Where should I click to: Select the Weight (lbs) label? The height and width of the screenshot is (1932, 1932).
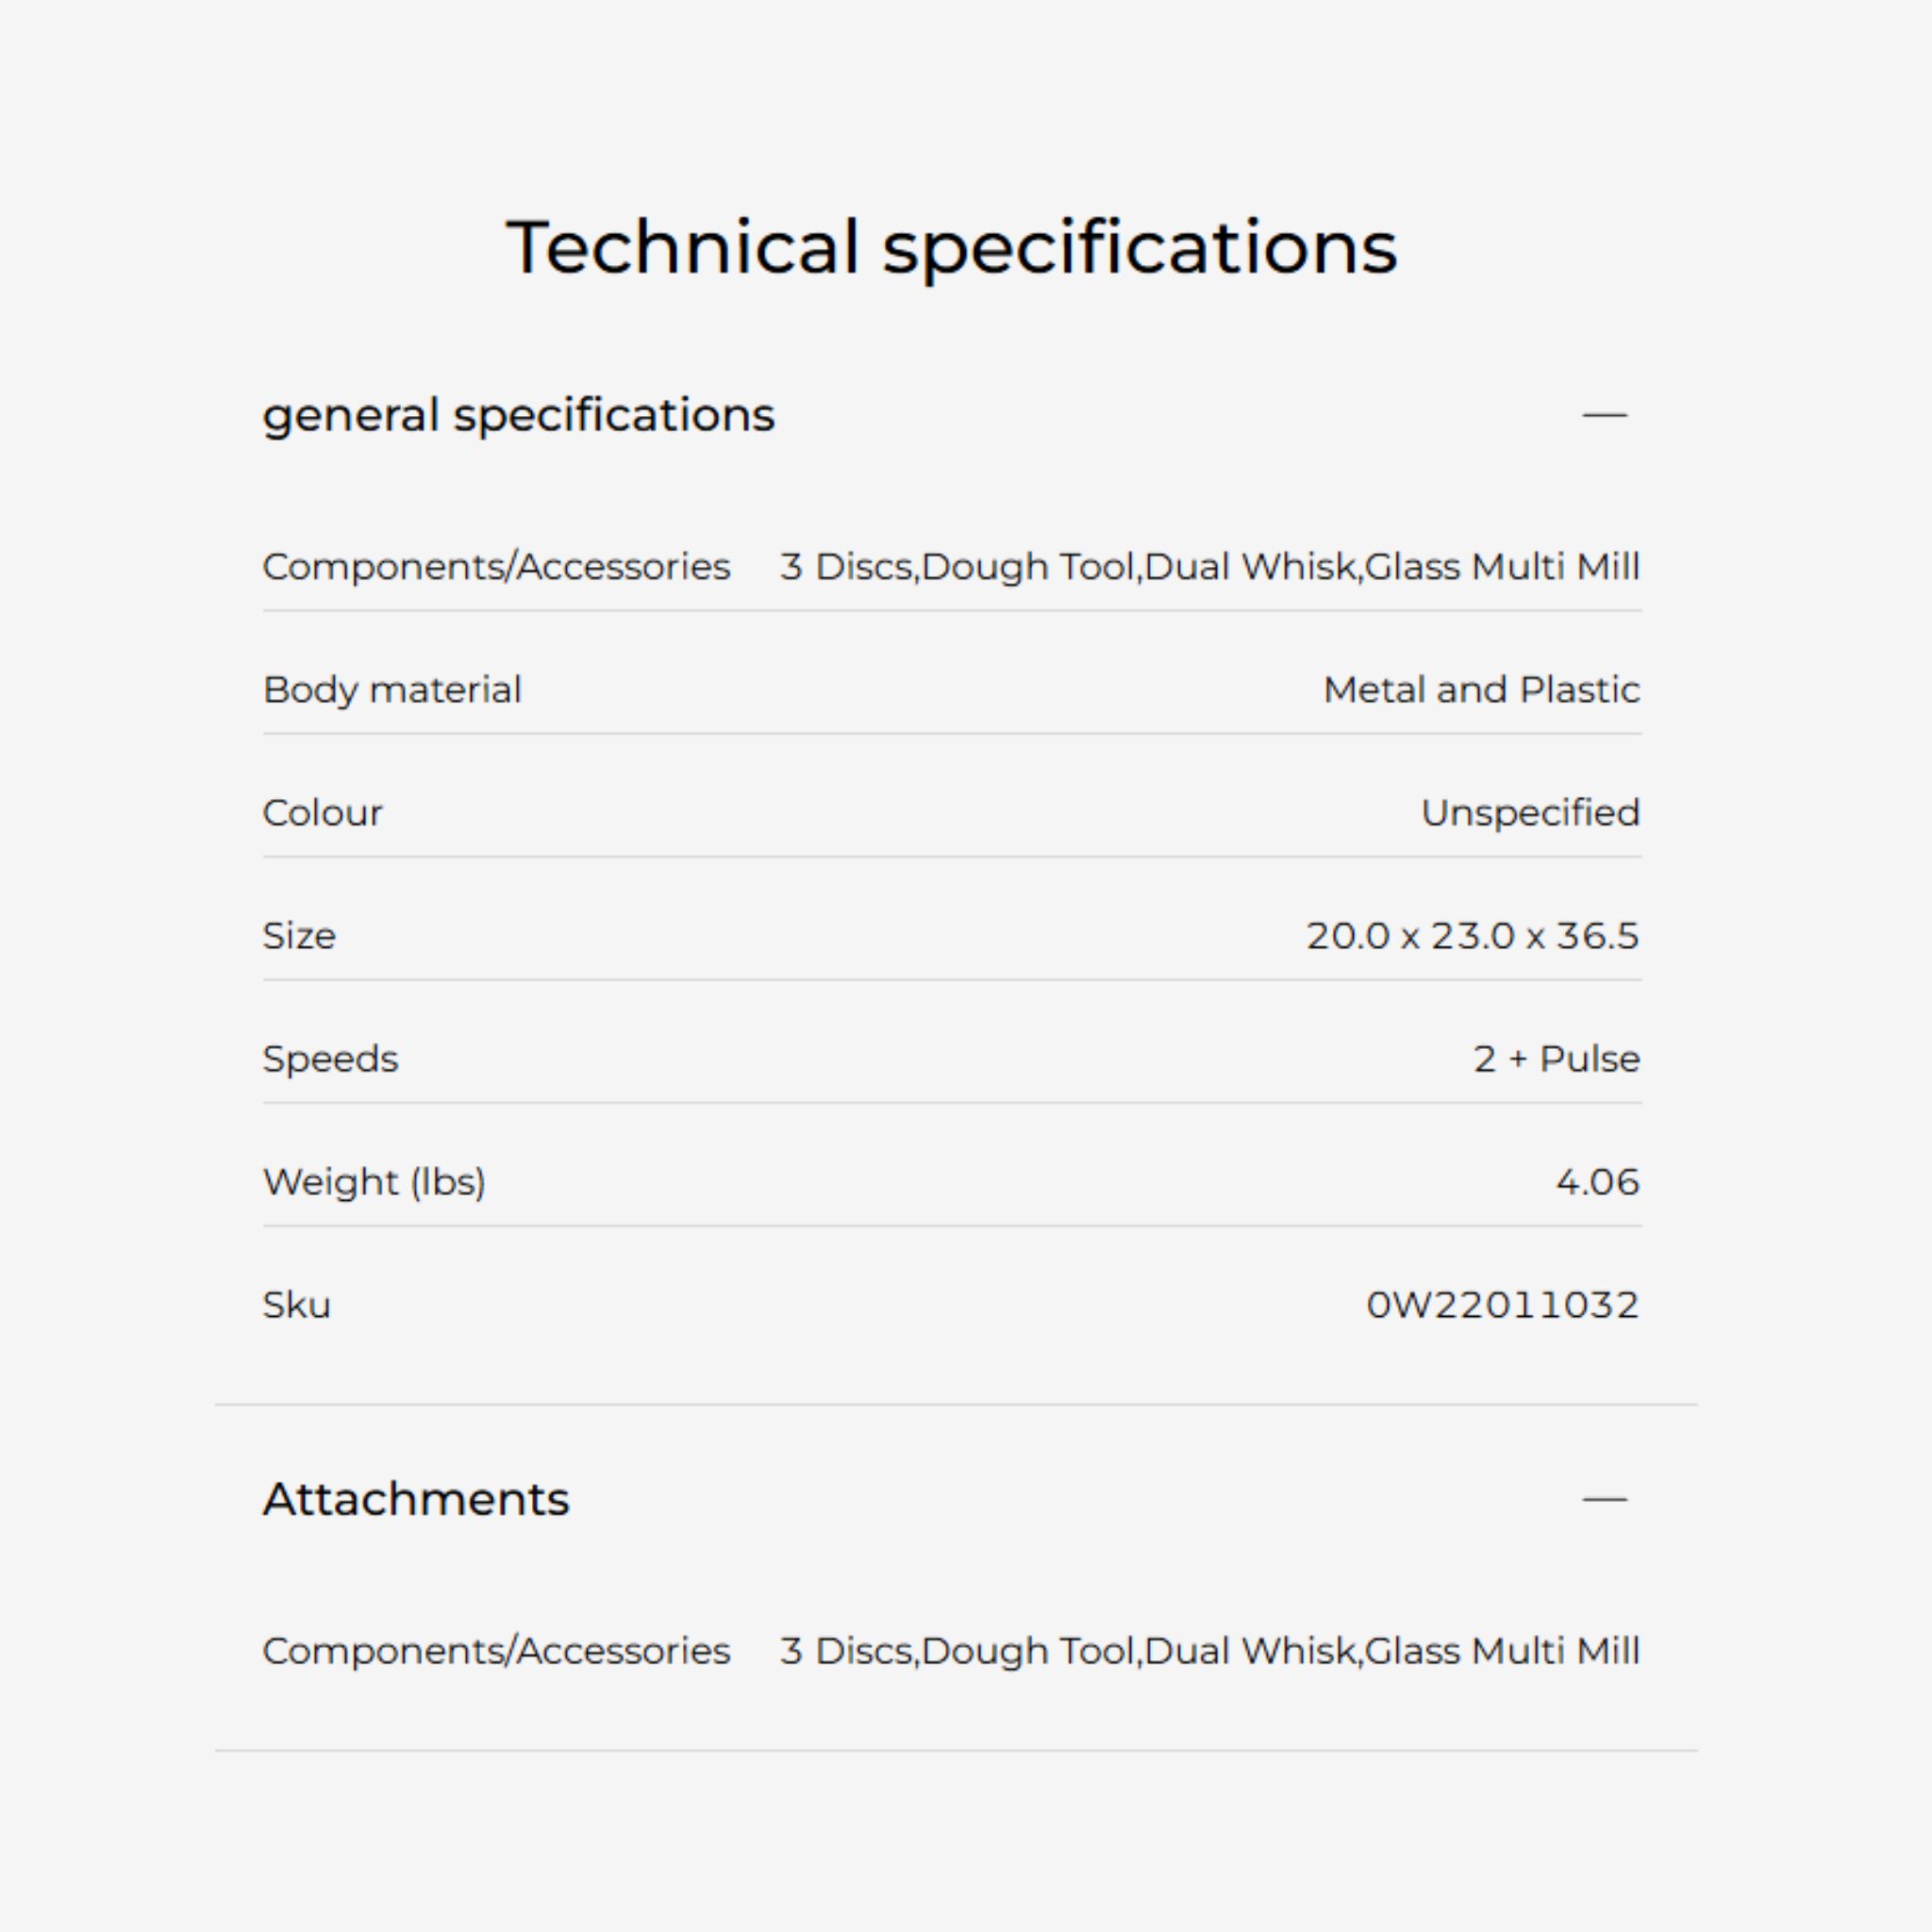pos(374,1182)
